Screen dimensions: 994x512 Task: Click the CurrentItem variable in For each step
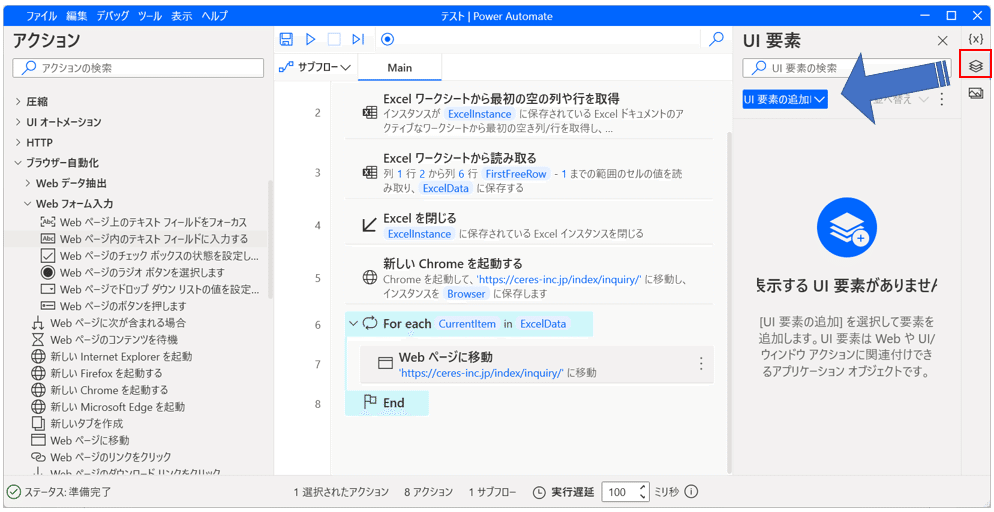(x=468, y=324)
